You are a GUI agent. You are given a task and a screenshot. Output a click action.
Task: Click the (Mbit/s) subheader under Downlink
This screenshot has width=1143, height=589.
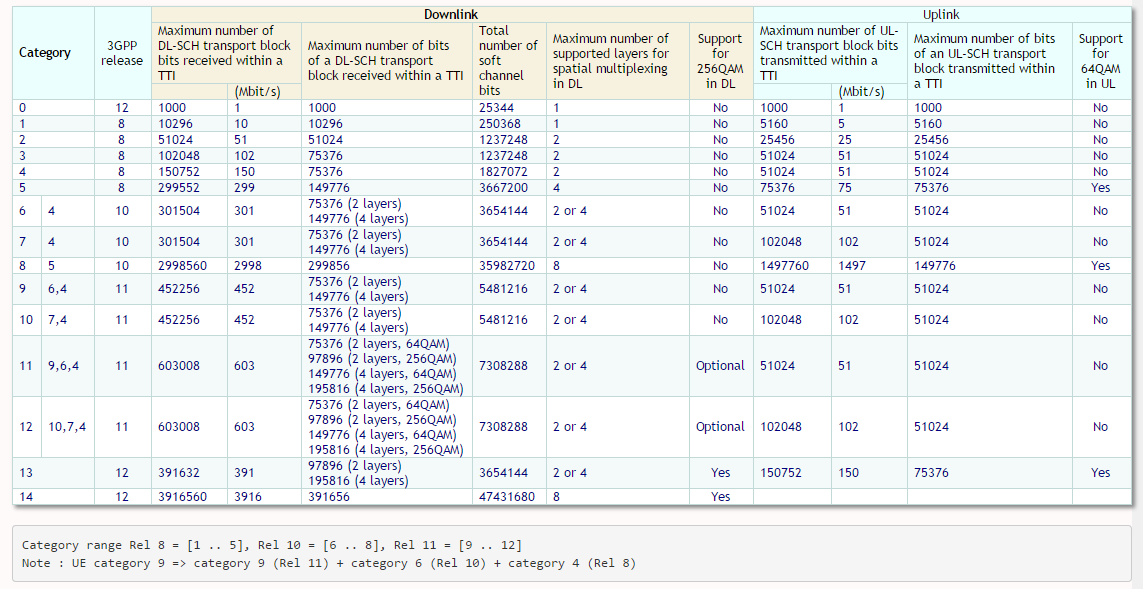pyautogui.click(x=264, y=93)
